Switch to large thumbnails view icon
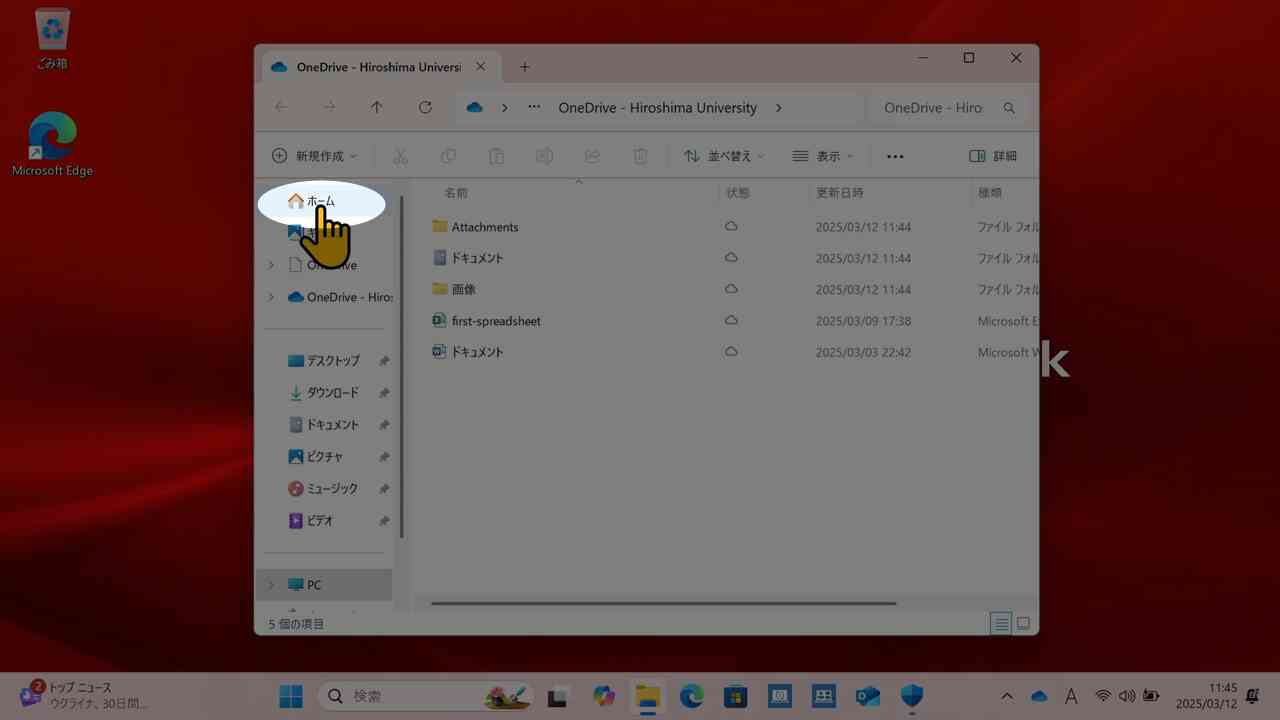The width and height of the screenshot is (1280, 720). click(1023, 624)
